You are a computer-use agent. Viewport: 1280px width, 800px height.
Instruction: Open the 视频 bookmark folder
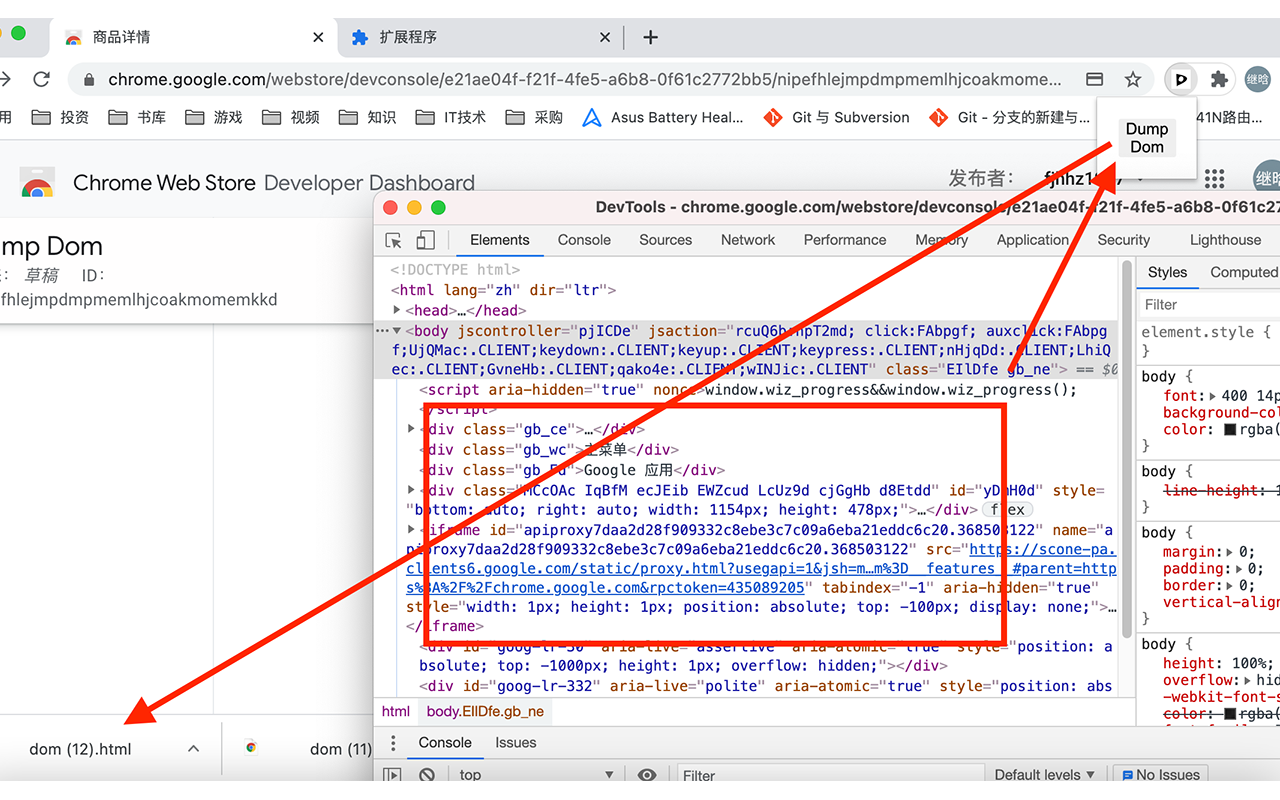[x=291, y=117]
